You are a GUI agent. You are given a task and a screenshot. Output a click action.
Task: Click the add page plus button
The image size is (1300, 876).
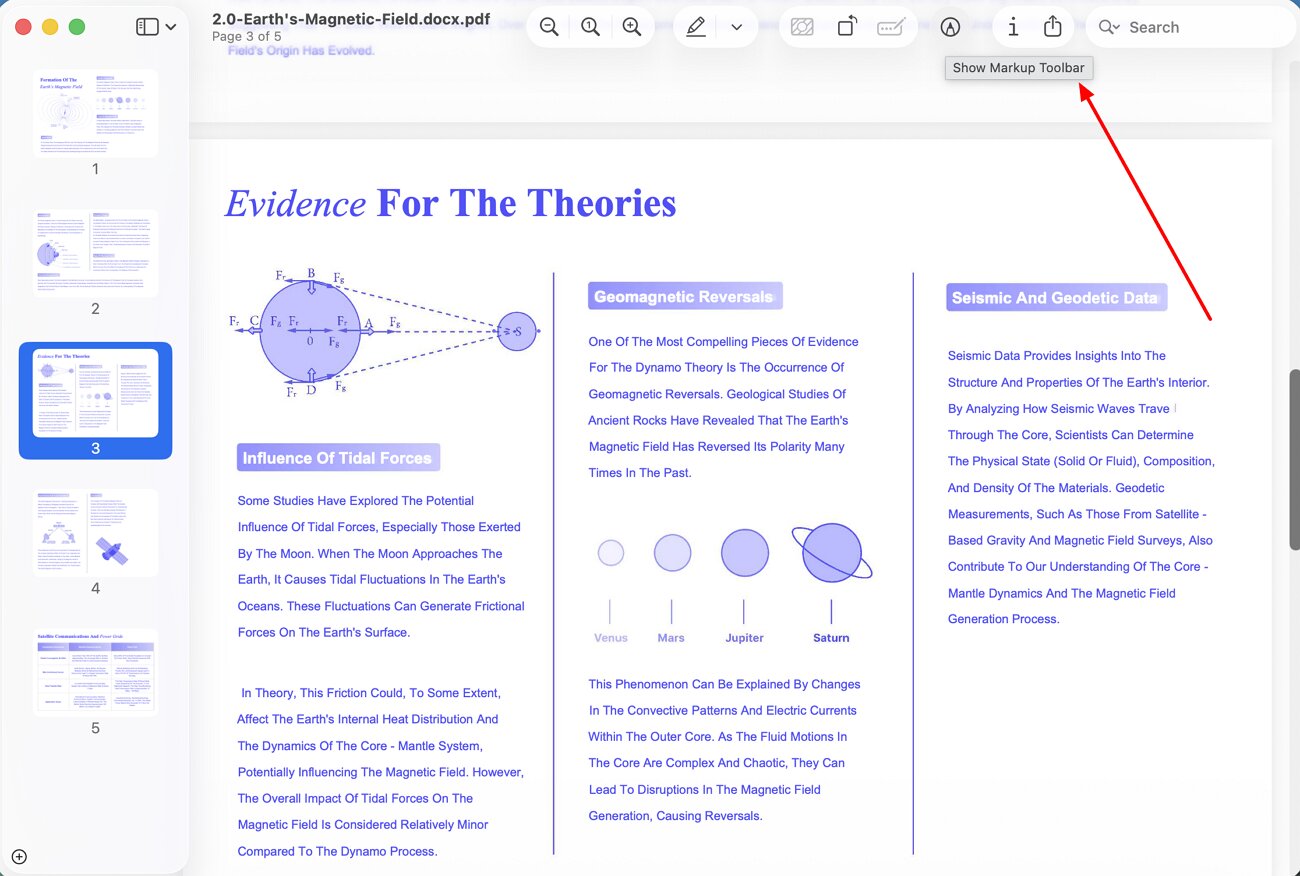pos(19,856)
